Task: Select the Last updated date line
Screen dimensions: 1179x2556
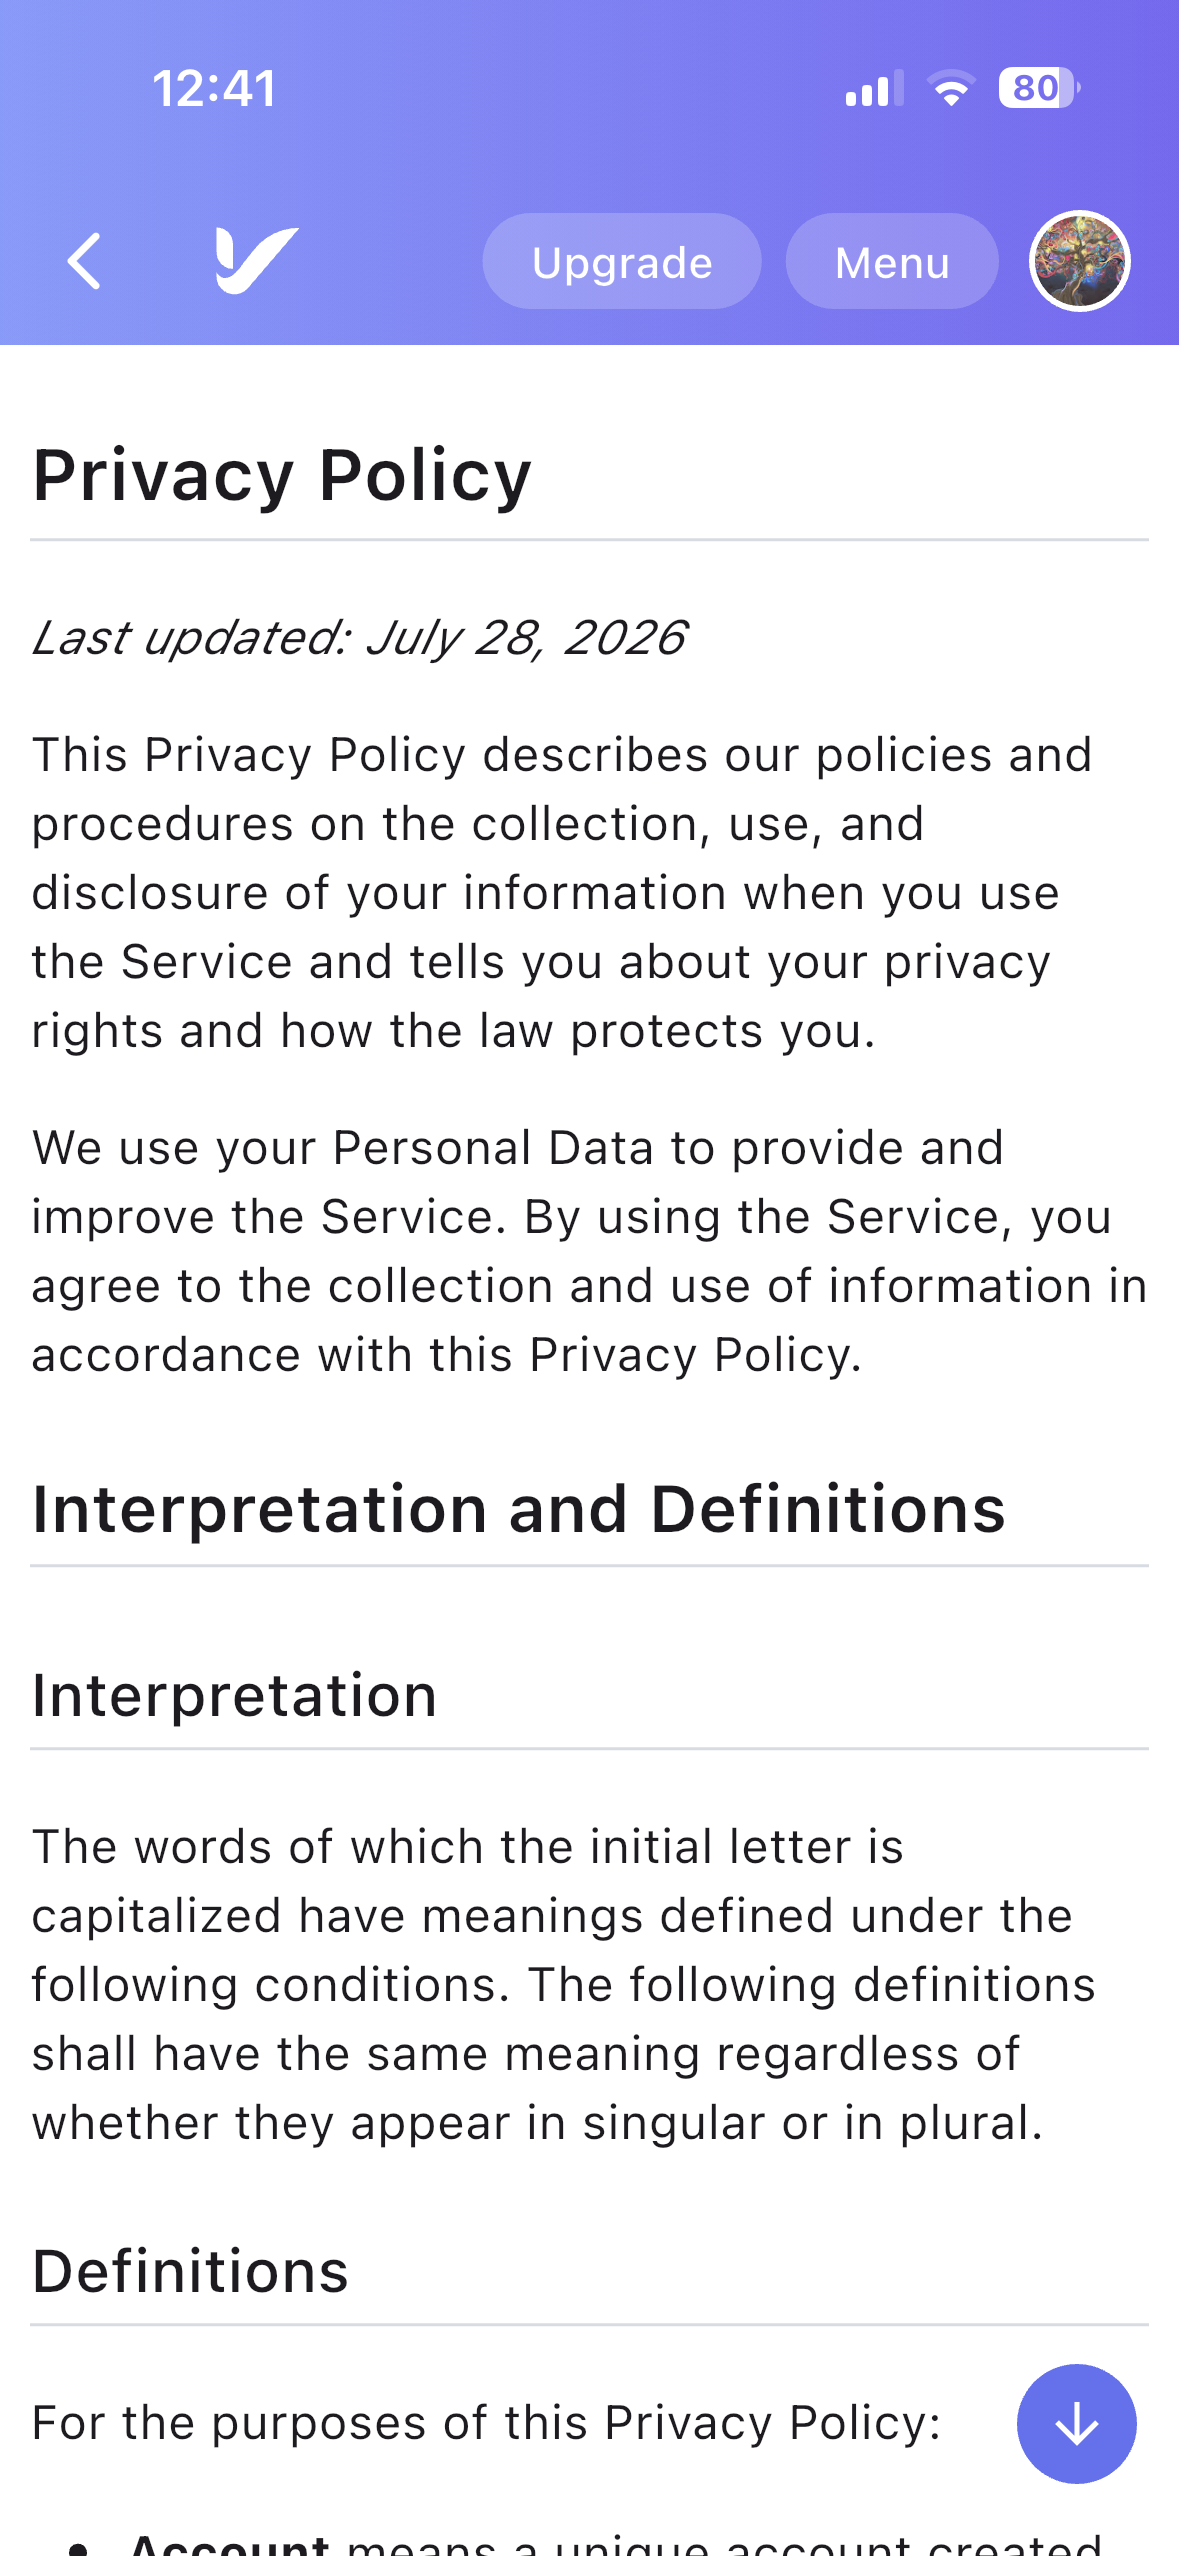Action: pos(359,637)
